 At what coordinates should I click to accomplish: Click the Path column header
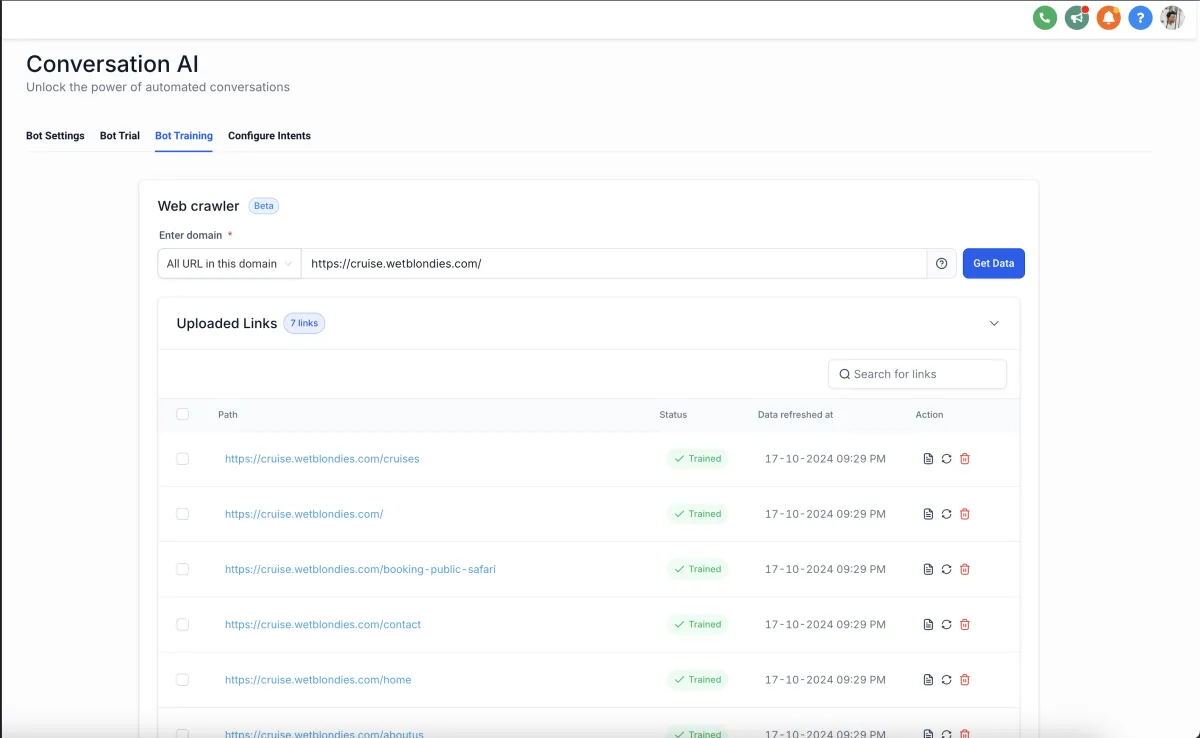point(228,414)
